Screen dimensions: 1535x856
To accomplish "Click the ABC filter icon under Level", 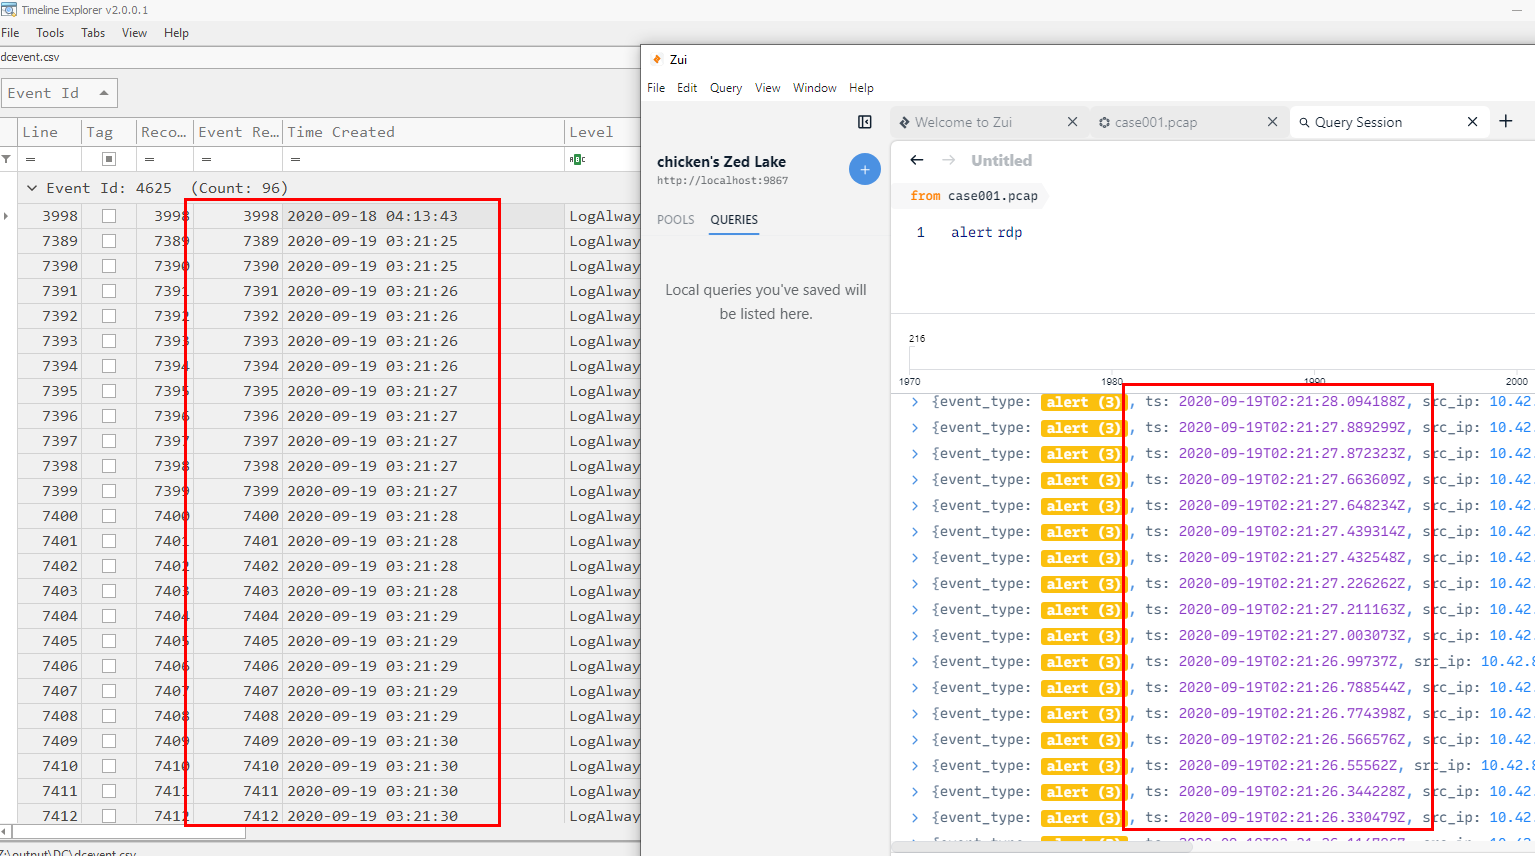I will 577,159.
